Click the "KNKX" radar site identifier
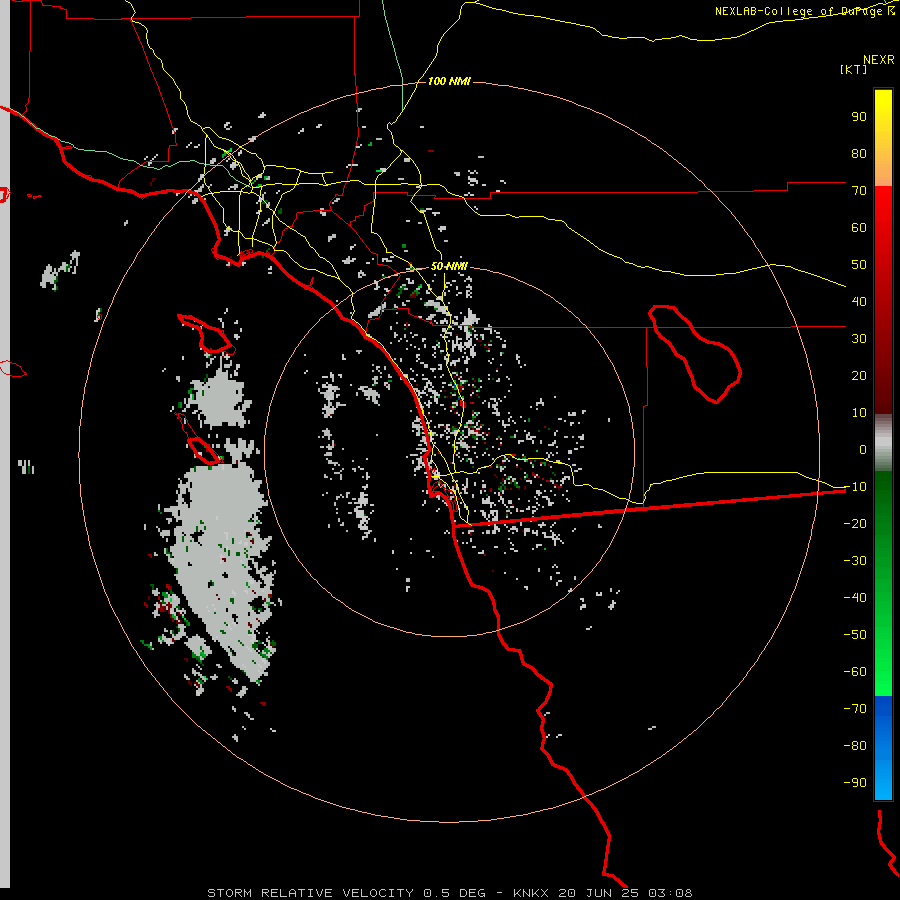Image resolution: width=900 pixels, height=900 pixels. (x=531, y=893)
